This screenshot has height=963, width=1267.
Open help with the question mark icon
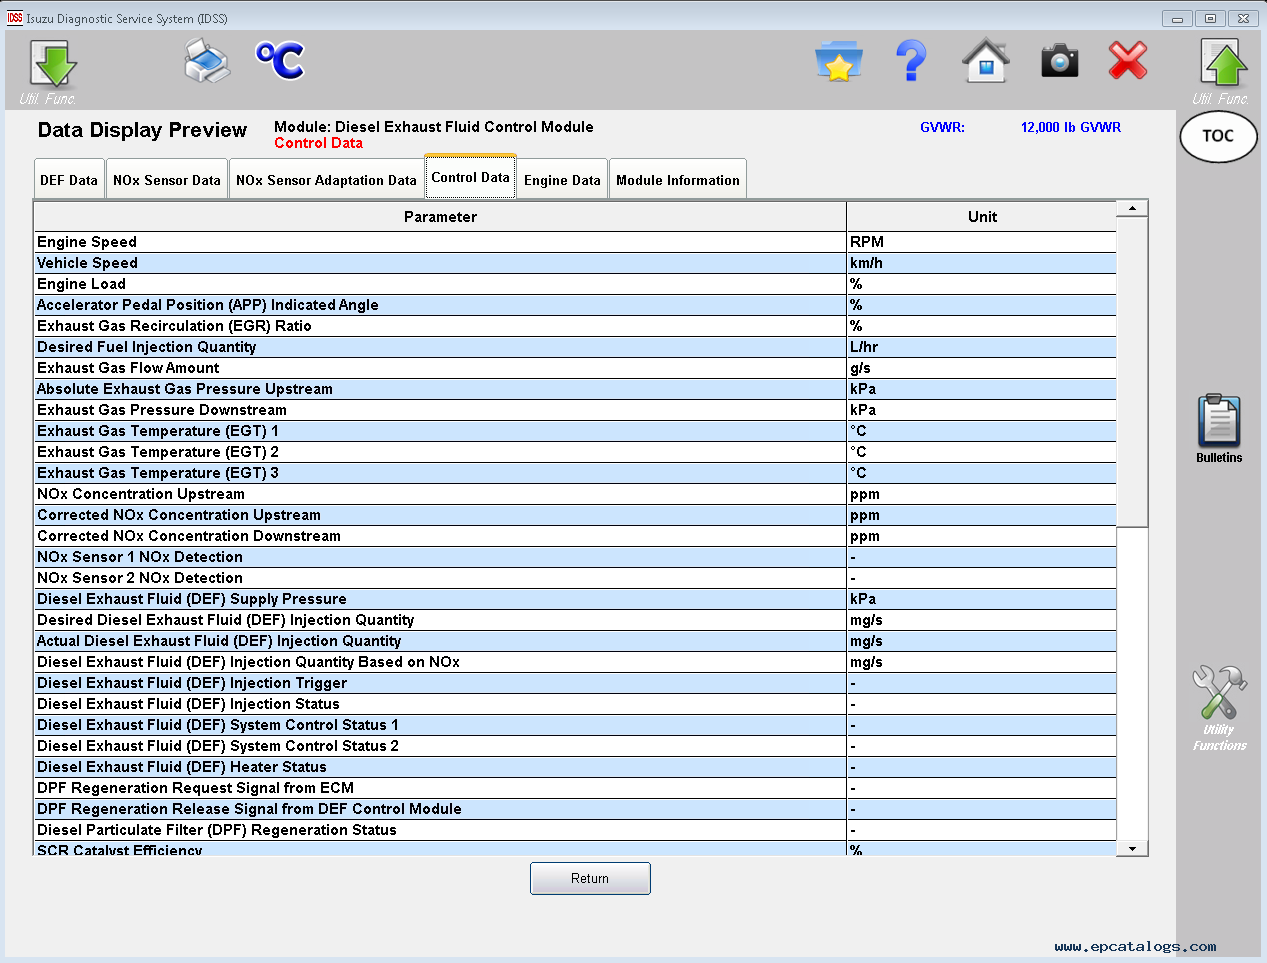(x=911, y=61)
